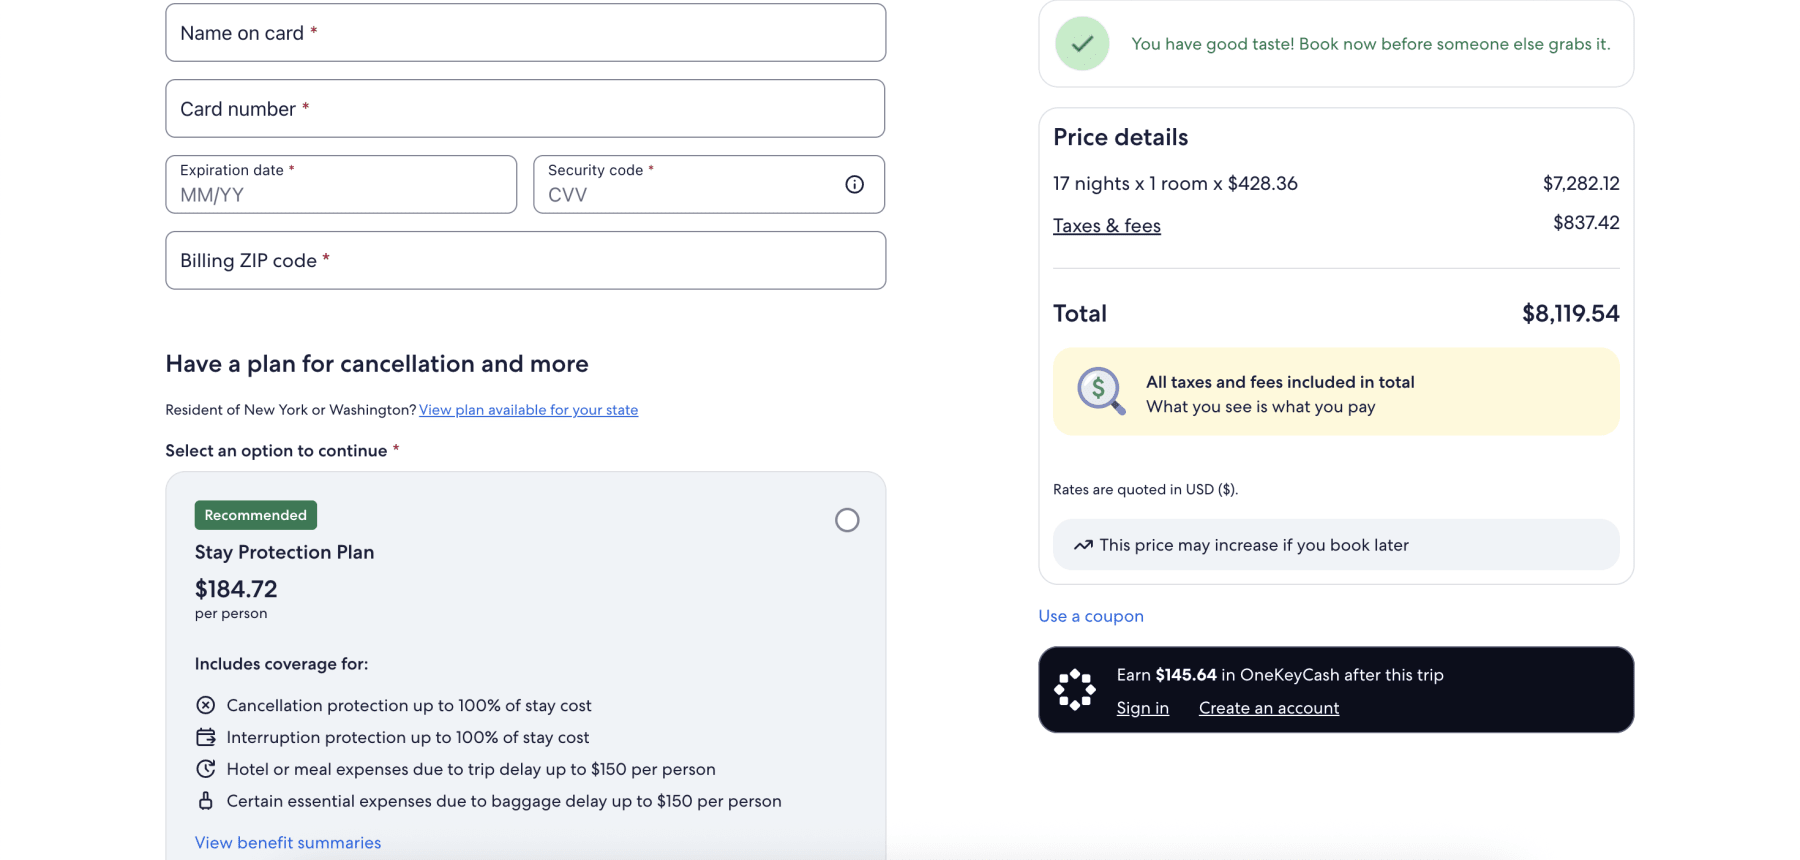Image resolution: width=1800 pixels, height=860 pixels.
Task: Click the interruption protection calendar icon
Action: point(206,737)
